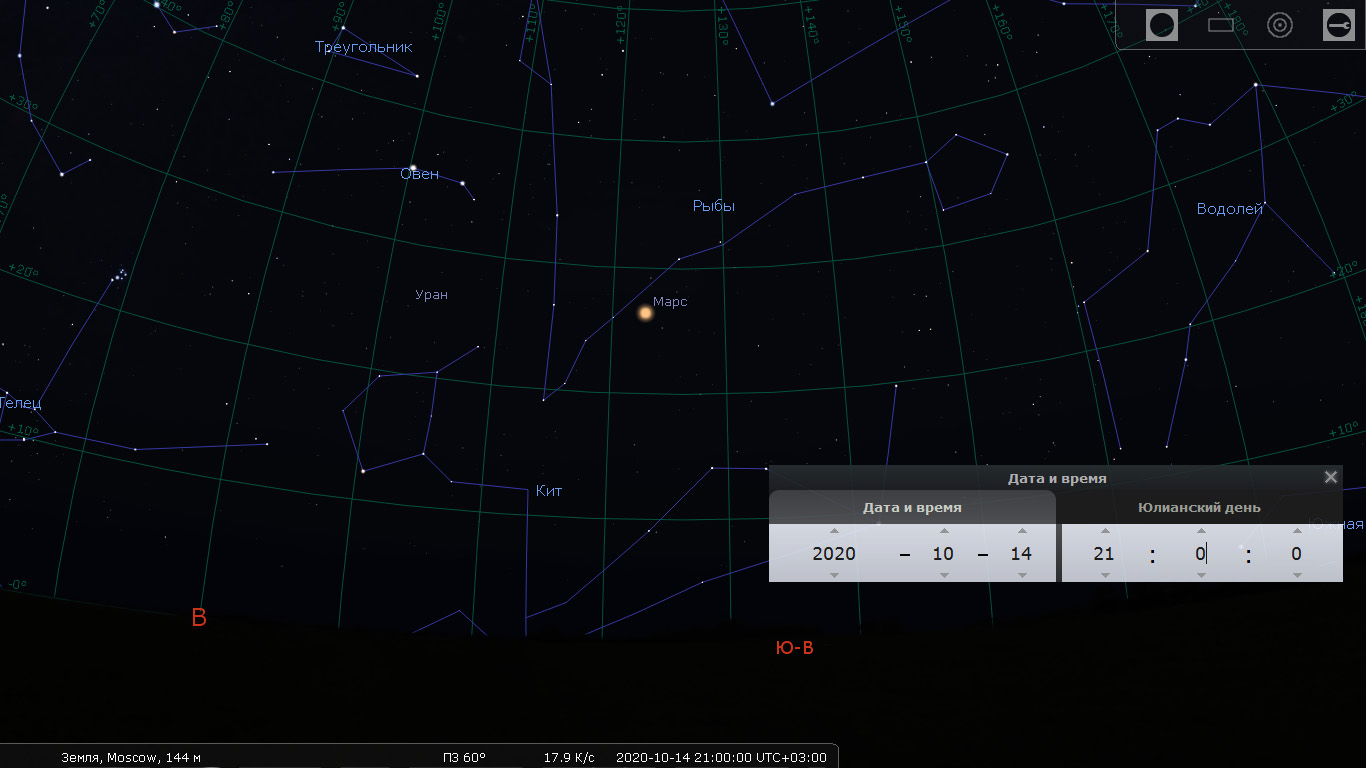Image resolution: width=1366 pixels, height=768 pixels.
Task: Click the Телец constellation label
Action: (20, 403)
